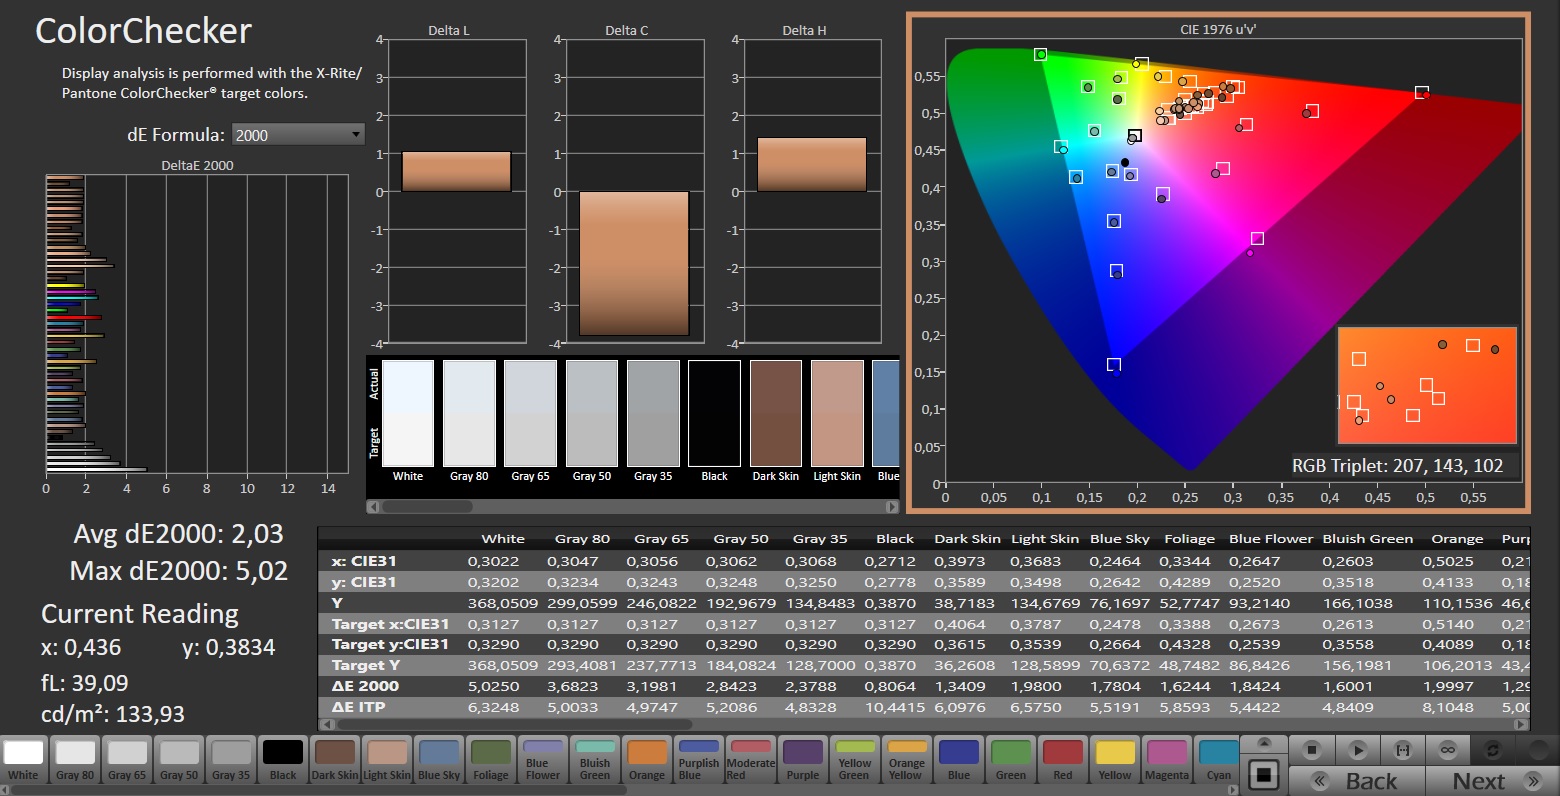Start continuous reading with the infinity icon

1447,749
